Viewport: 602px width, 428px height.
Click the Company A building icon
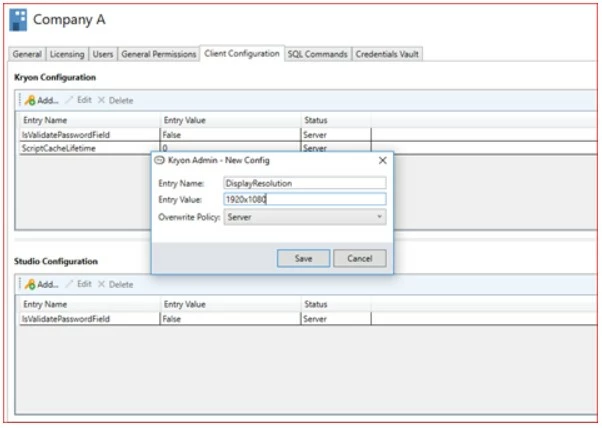tap(18, 20)
